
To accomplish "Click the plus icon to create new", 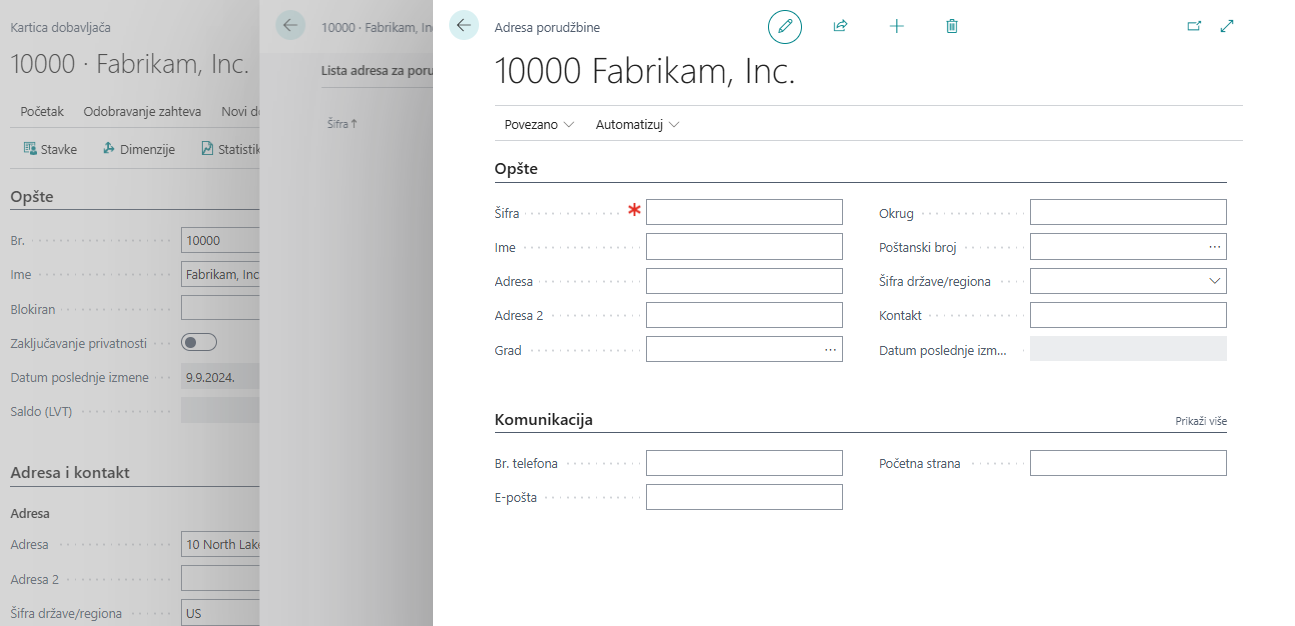I will coord(896,27).
